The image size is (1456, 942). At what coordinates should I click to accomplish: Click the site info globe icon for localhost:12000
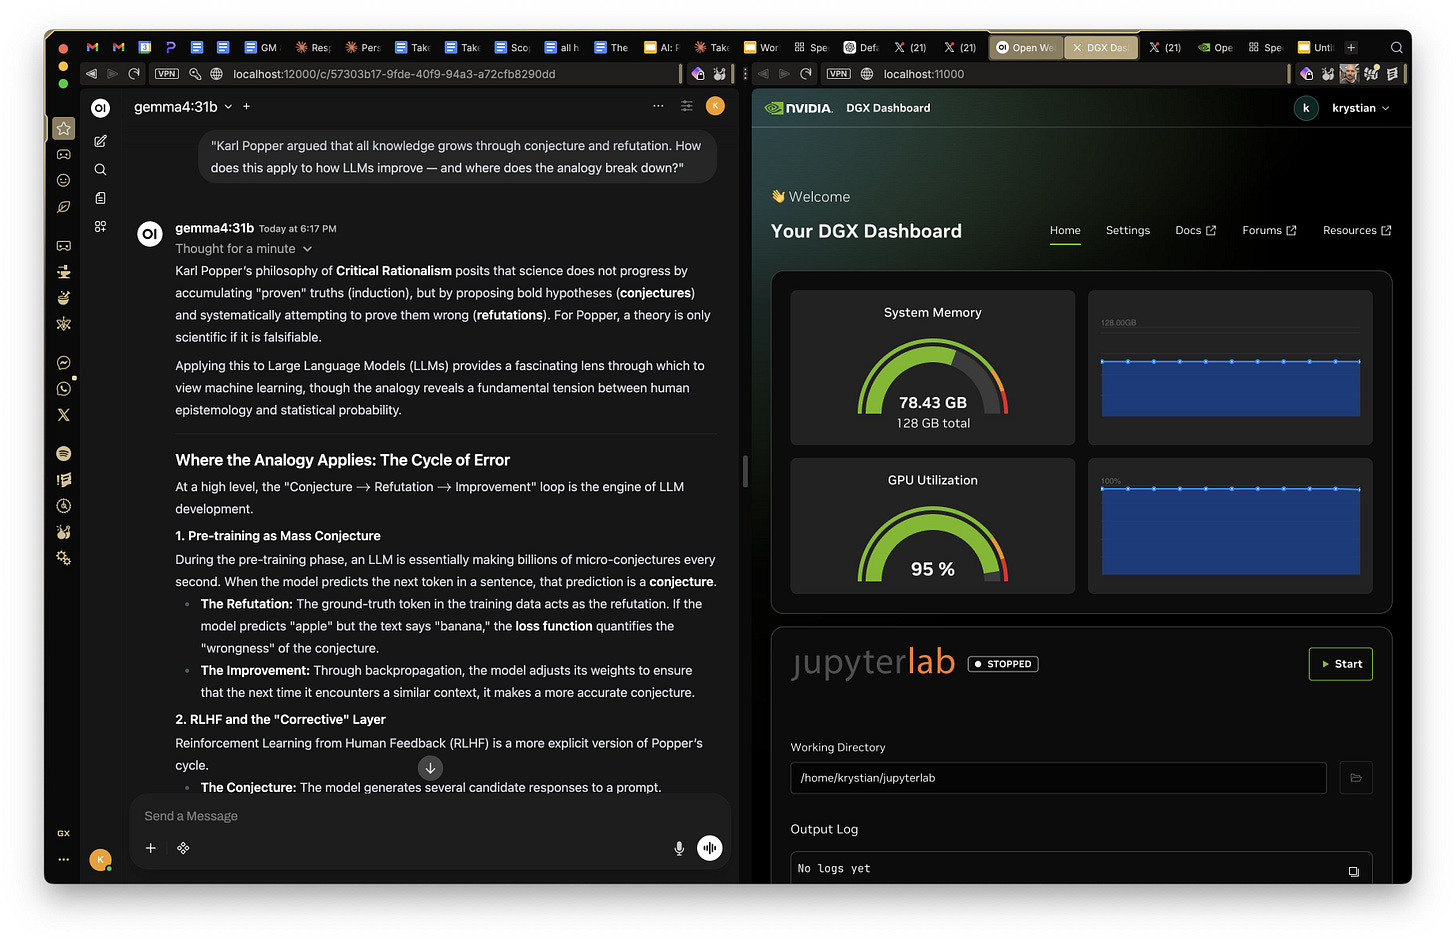216,74
